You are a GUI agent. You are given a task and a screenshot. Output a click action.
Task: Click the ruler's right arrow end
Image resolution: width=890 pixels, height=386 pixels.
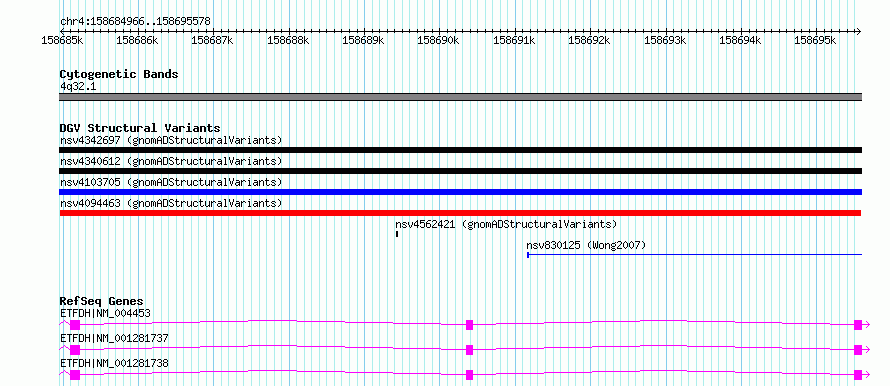pyautogui.click(x=858, y=31)
